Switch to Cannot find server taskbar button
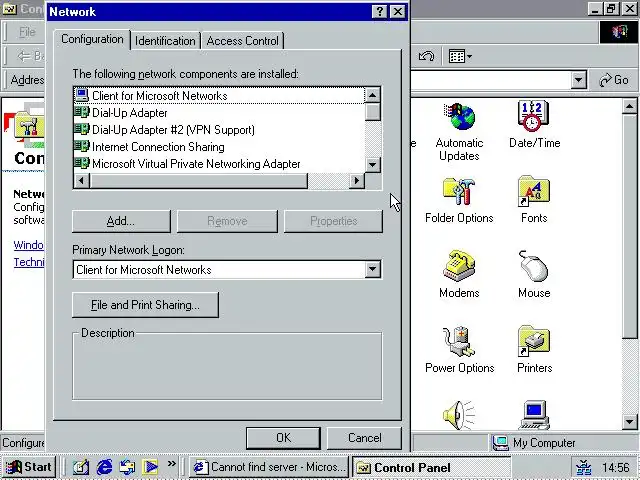 [269, 467]
